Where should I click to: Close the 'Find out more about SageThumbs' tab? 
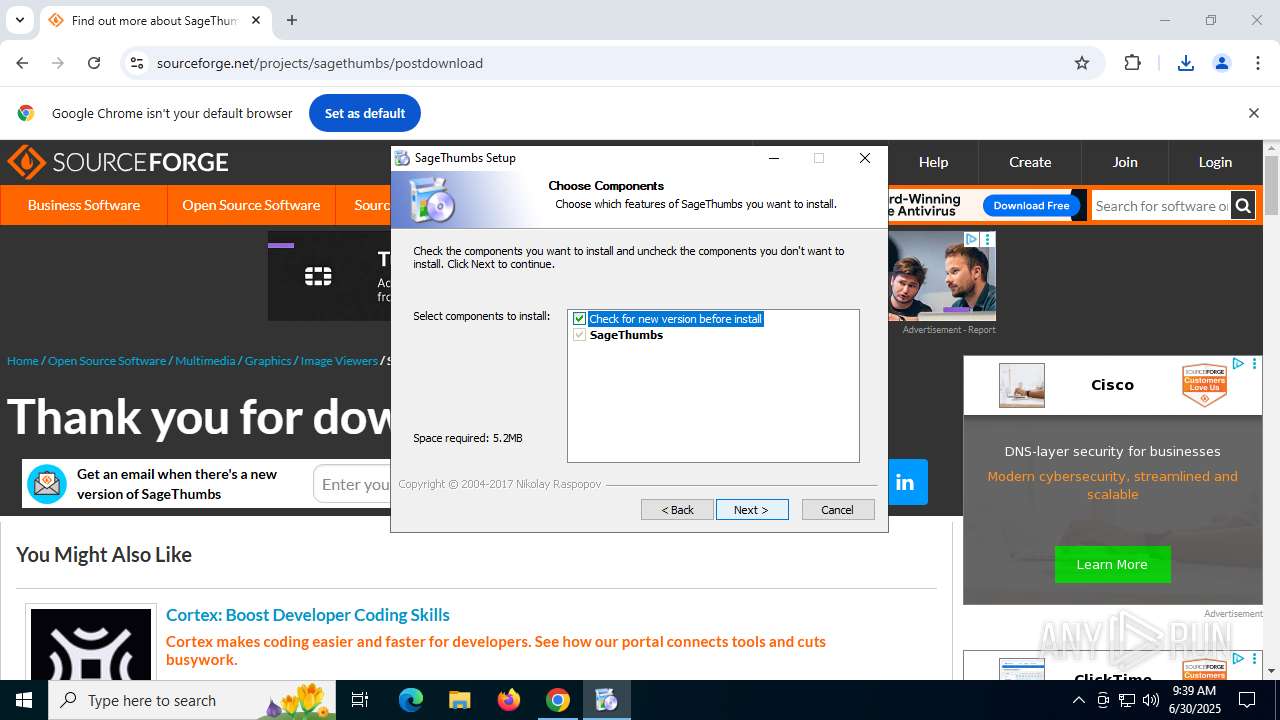point(256,20)
